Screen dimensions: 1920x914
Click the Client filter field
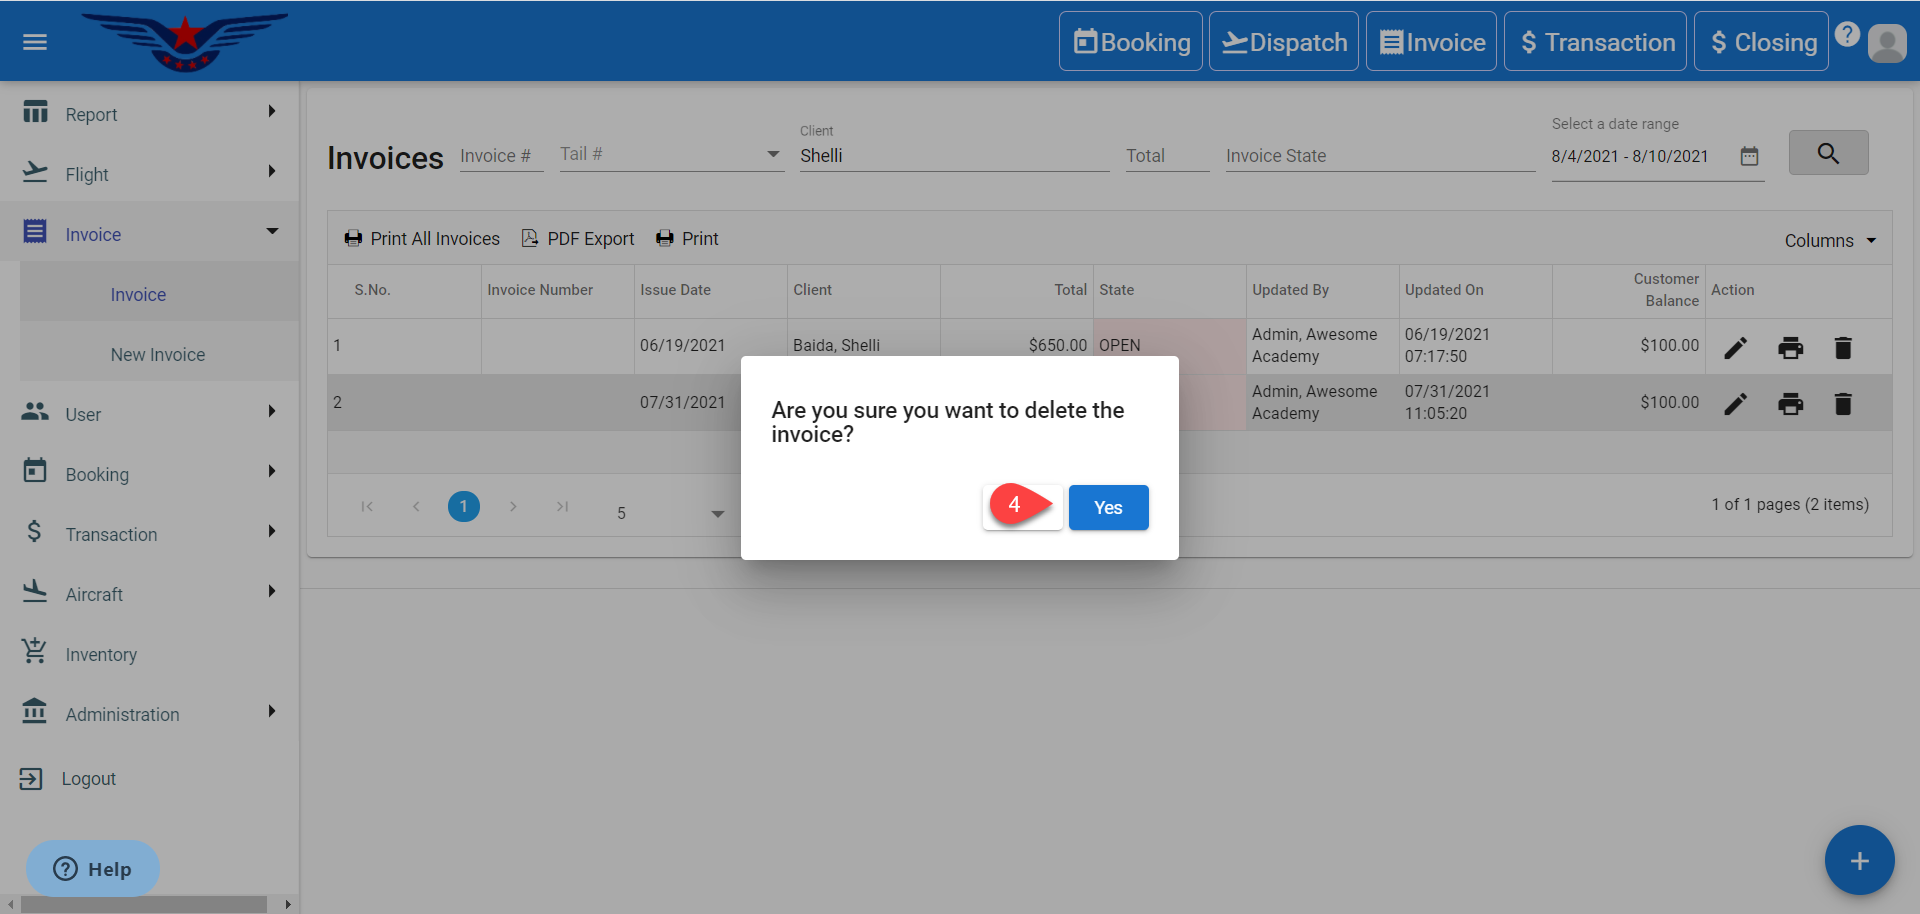pos(953,156)
